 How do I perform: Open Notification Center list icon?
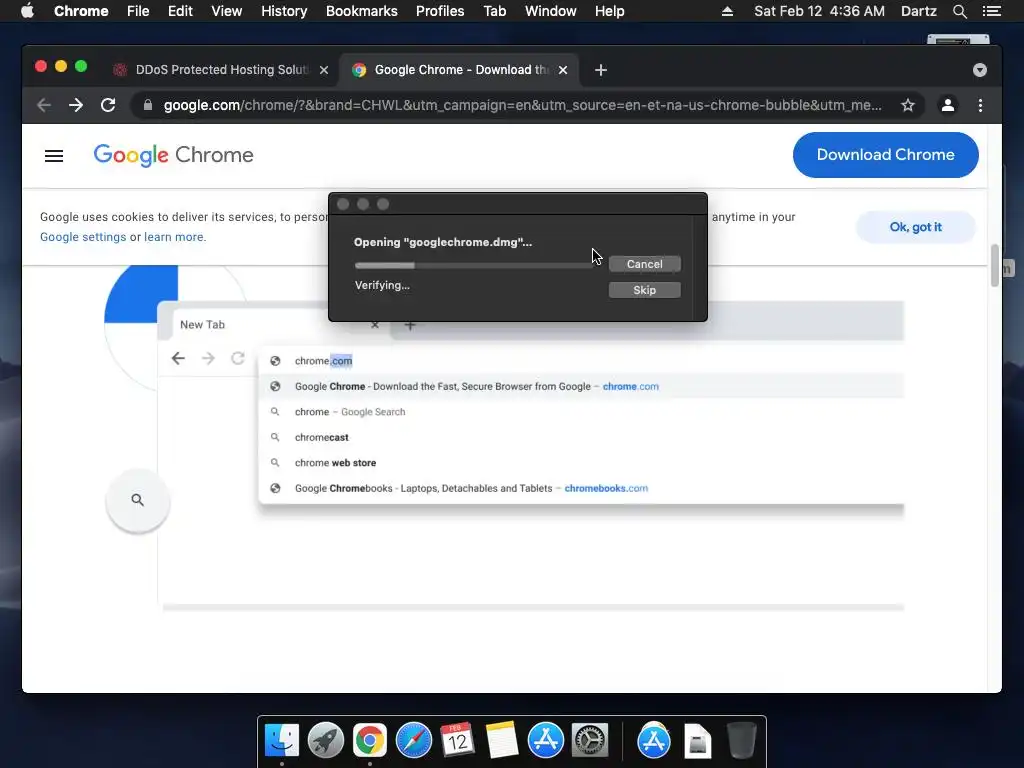pos(991,11)
